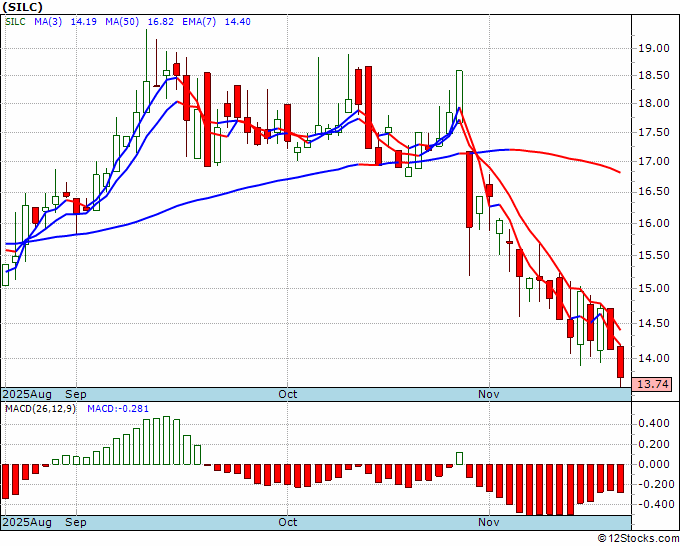Image resolution: width=680 pixels, height=546 pixels.
Task: Click 2025Aug on the price chart timeline
Action: [27, 394]
